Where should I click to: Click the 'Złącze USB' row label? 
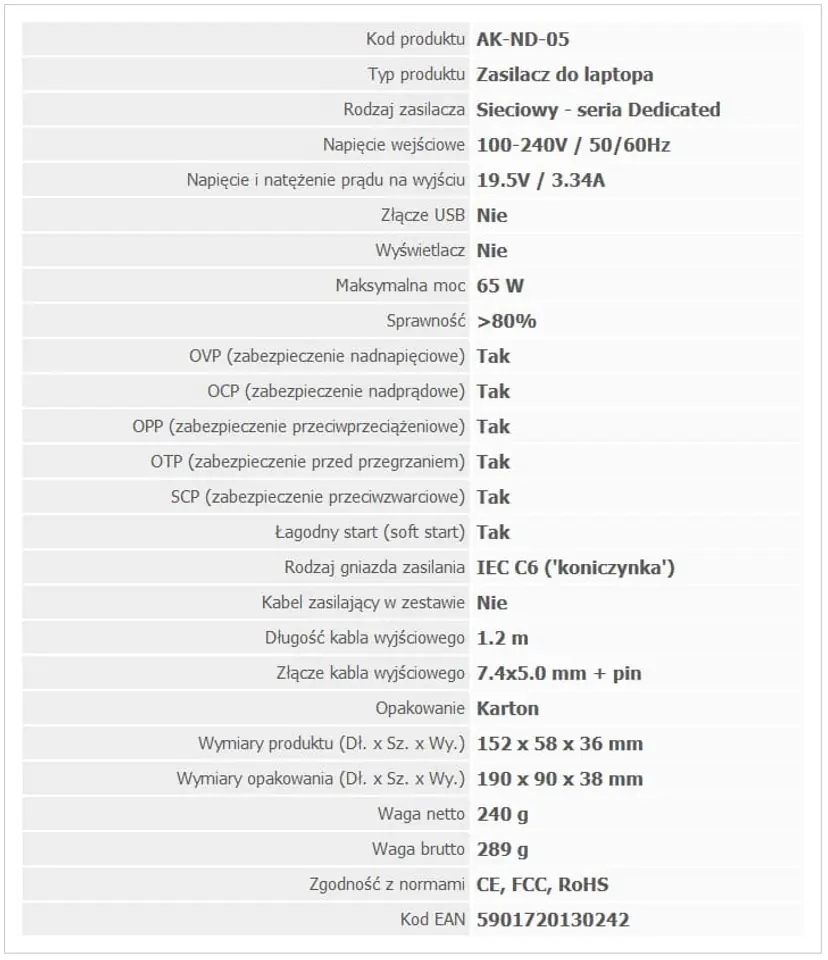(423, 216)
